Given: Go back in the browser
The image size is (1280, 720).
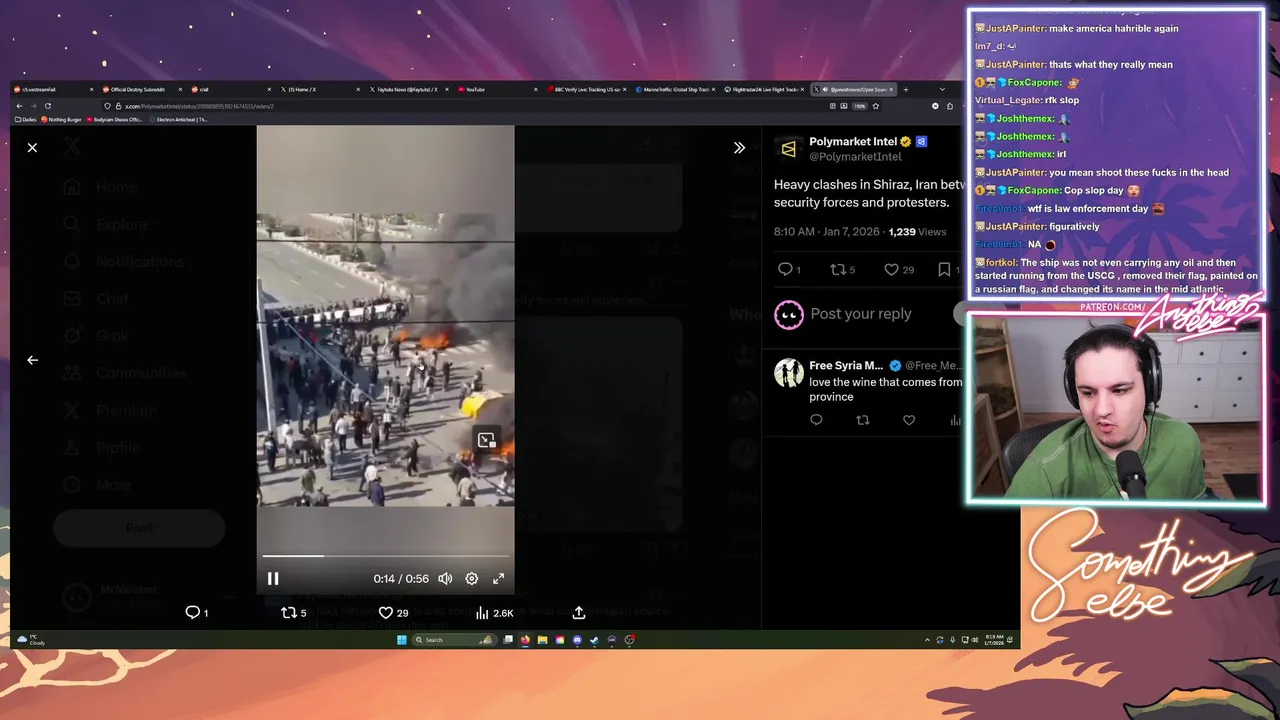Looking at the screenshot, I should [19, 106].
